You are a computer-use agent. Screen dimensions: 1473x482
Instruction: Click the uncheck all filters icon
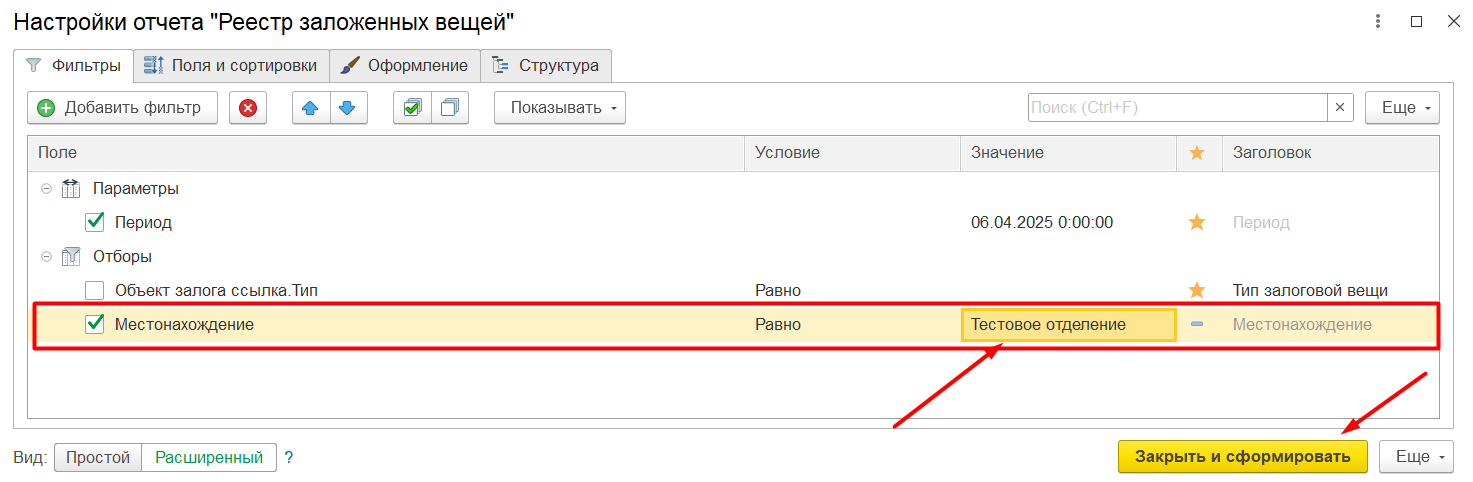[450, 108]
